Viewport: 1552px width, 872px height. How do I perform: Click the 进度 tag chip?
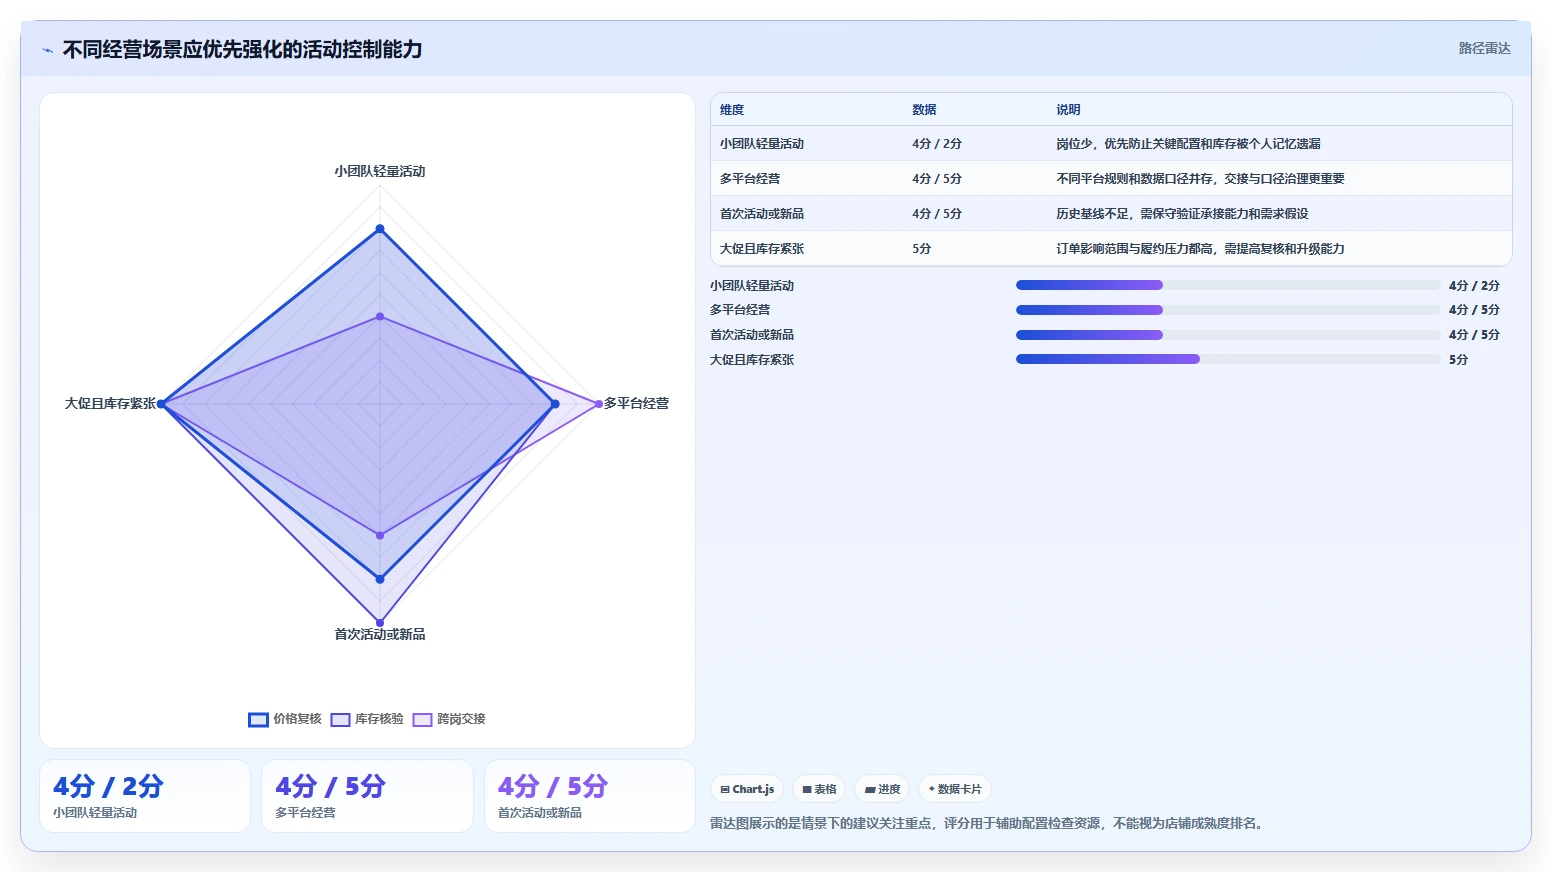coord(882,789)
